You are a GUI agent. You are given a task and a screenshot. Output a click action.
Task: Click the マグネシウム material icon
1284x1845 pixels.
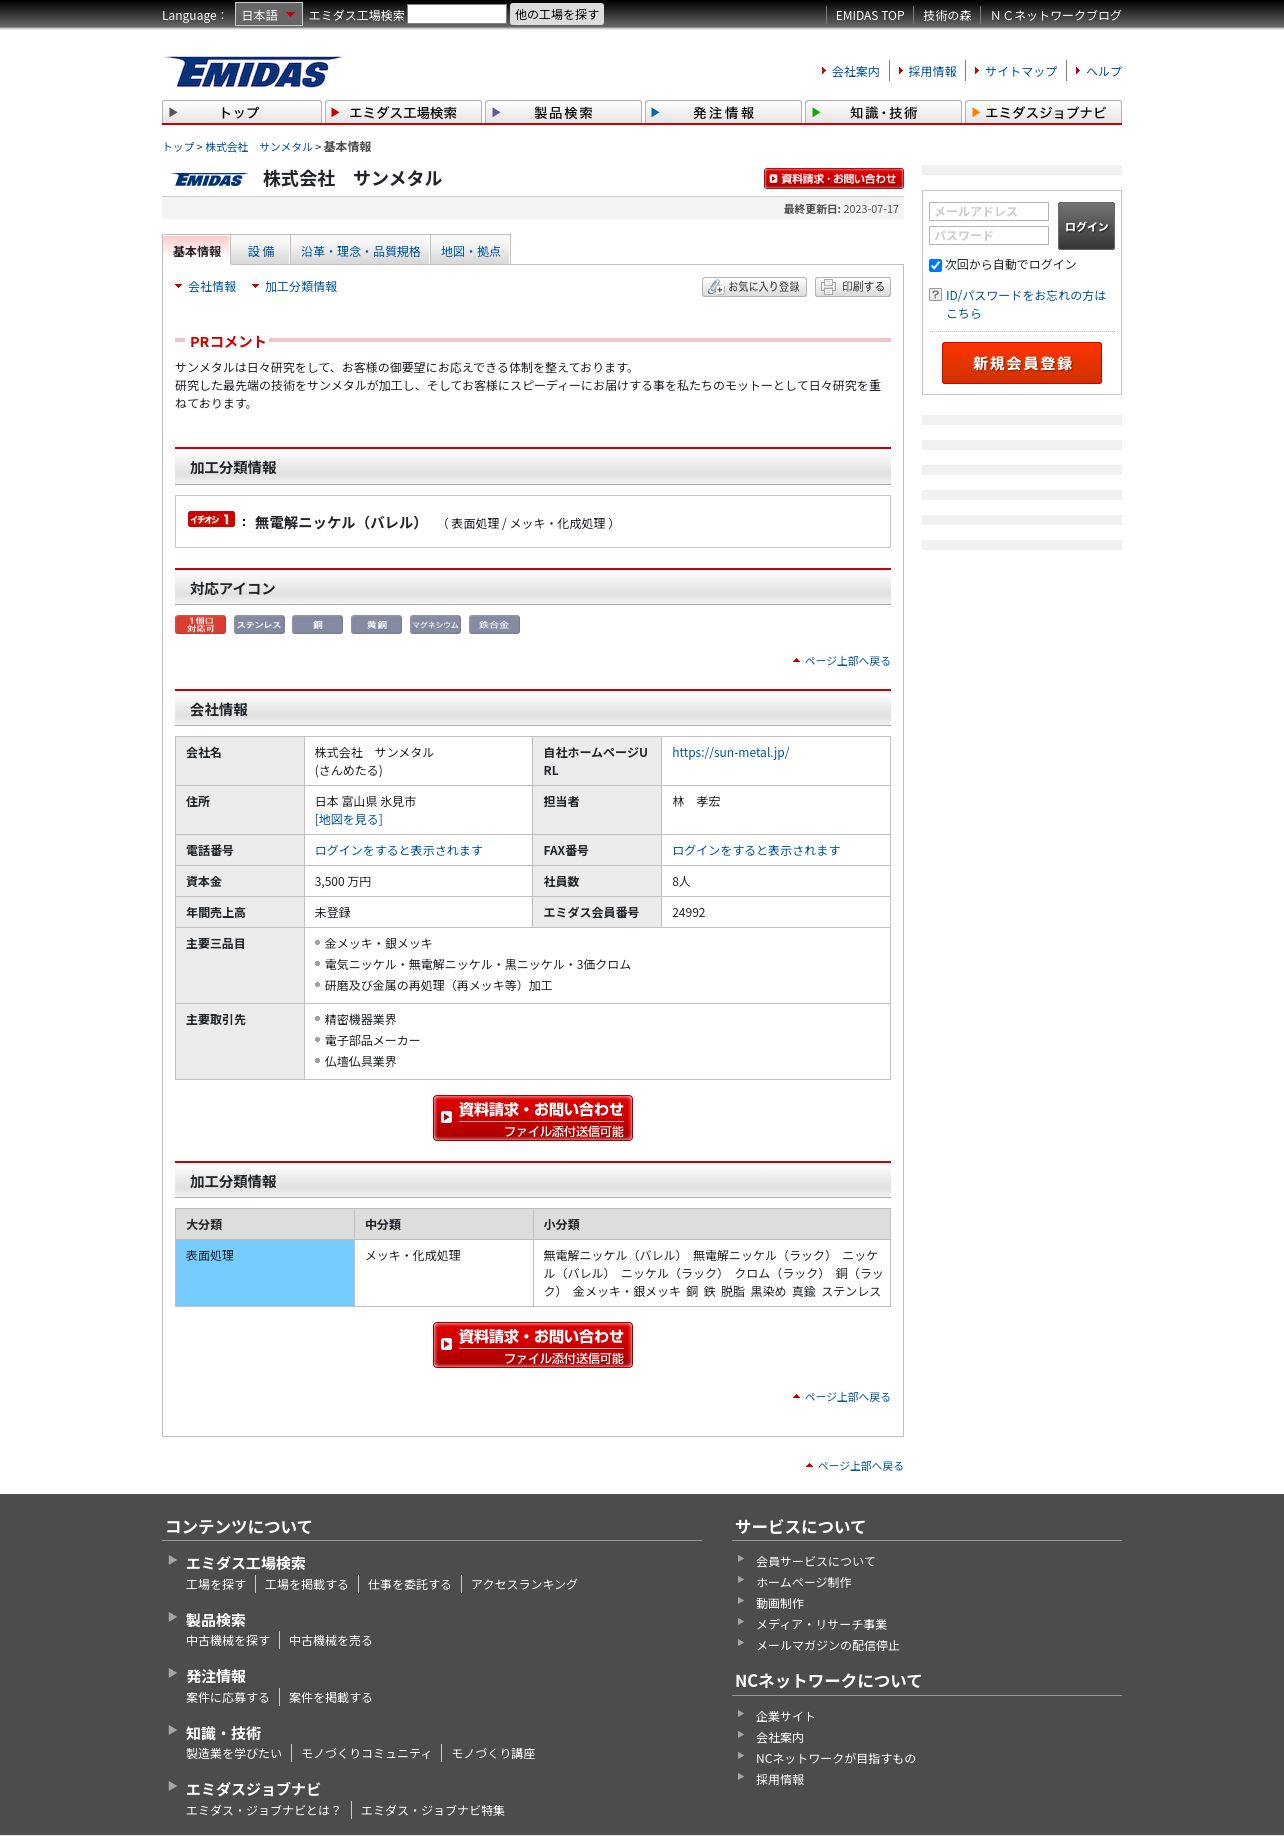click(435, 625)
